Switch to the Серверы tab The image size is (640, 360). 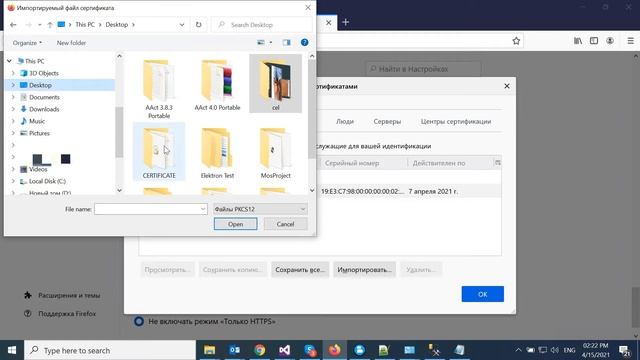click(x=387, y=122)
